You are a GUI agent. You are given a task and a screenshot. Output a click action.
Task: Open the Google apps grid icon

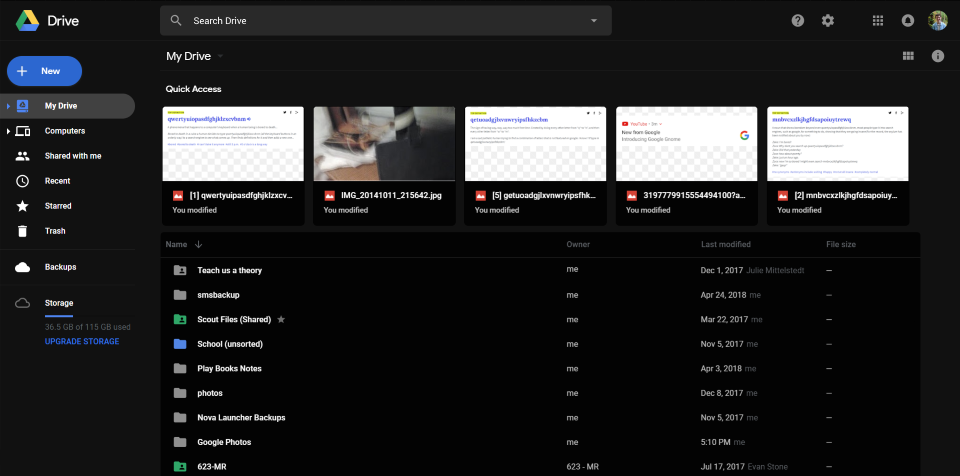coord(878,20)
